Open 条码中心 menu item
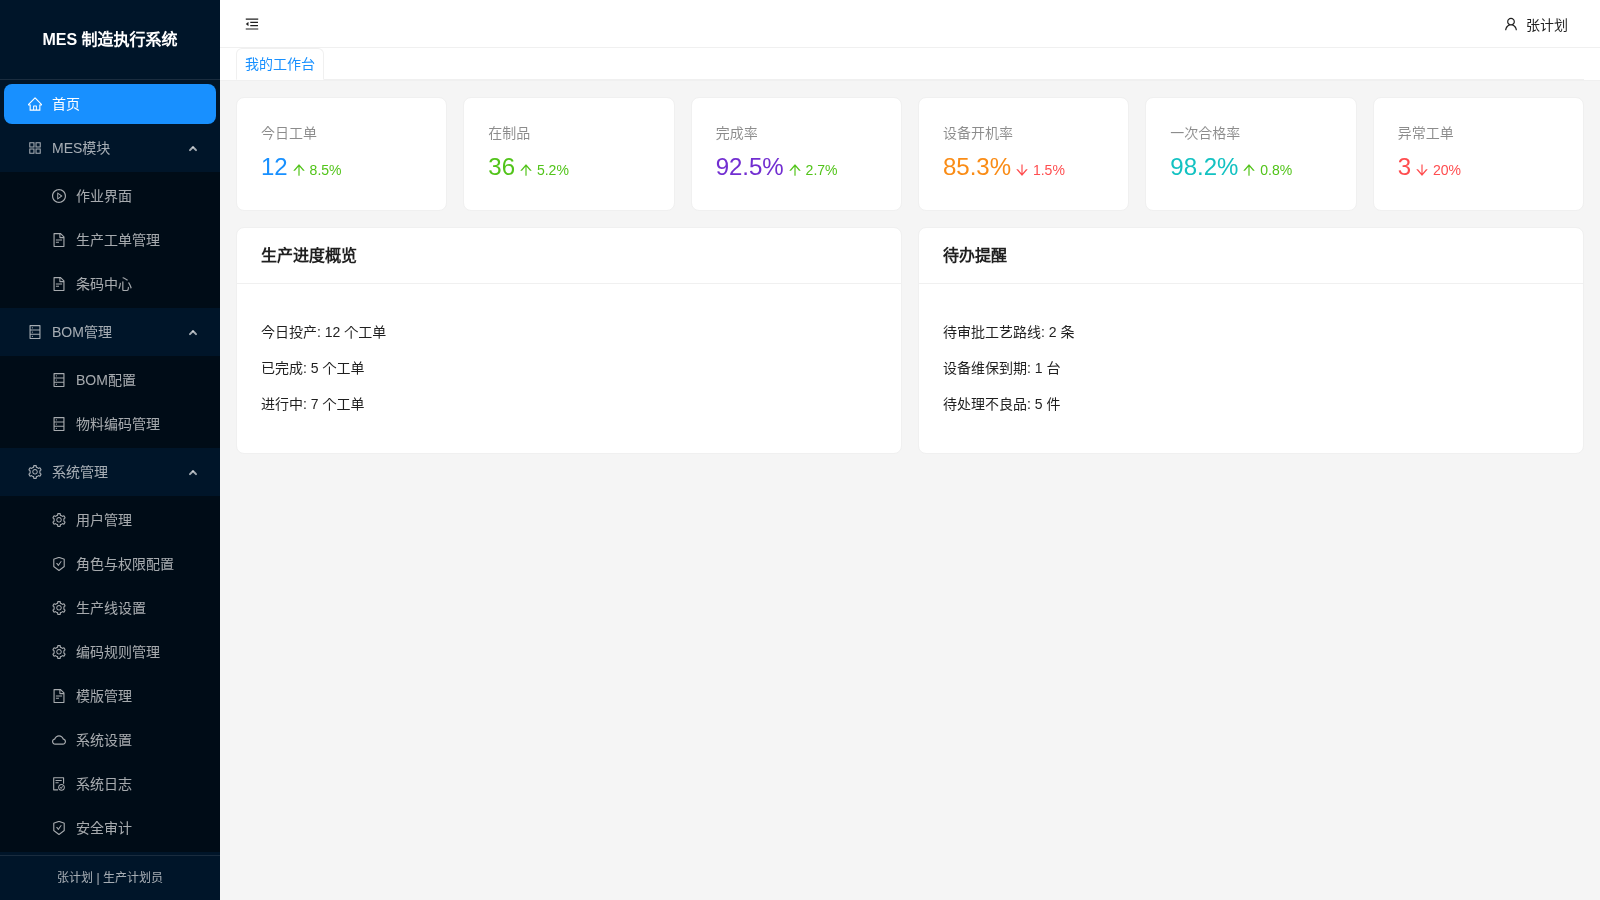Image resolution: width=1600 pixels, height=900 pixels. 110,284
